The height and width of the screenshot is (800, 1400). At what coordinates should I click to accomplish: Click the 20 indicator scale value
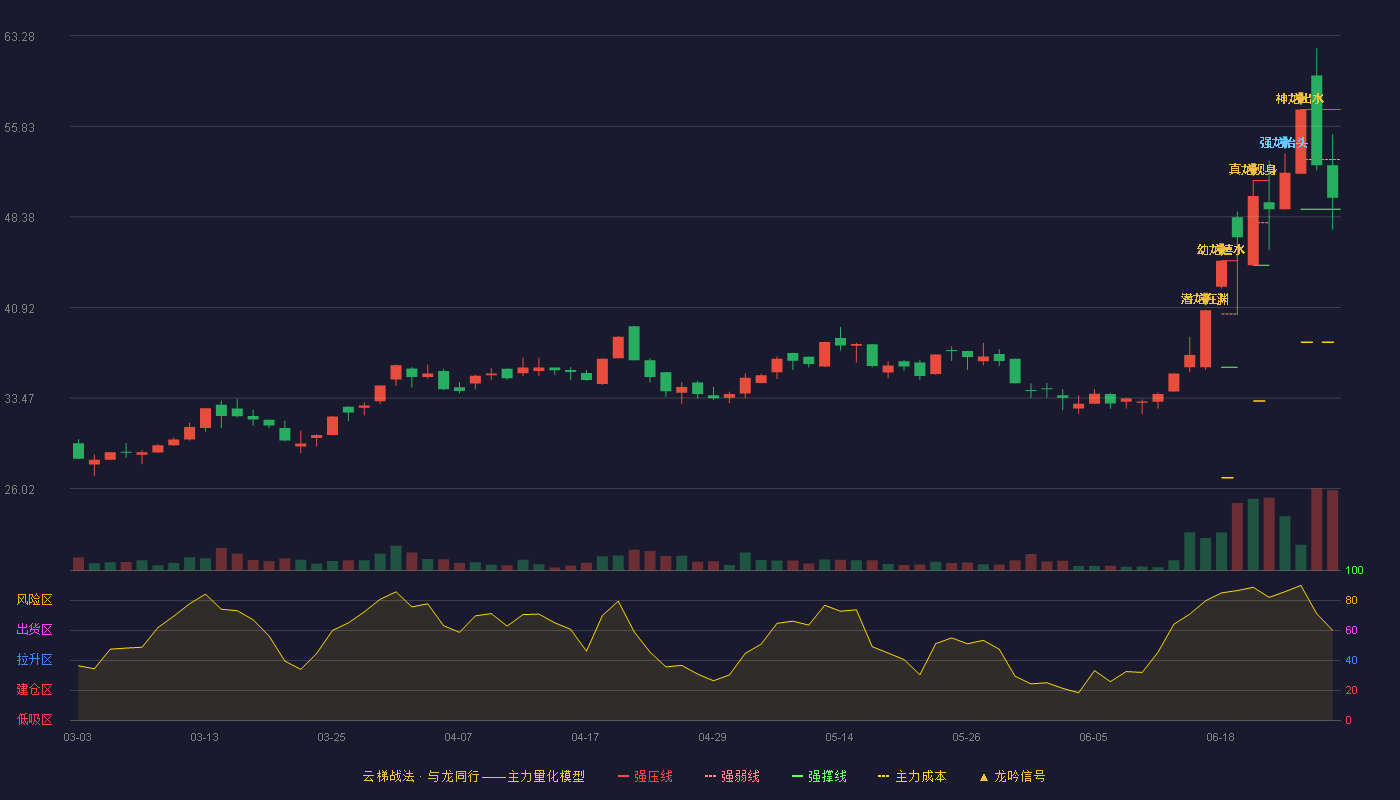[1351, 690]
